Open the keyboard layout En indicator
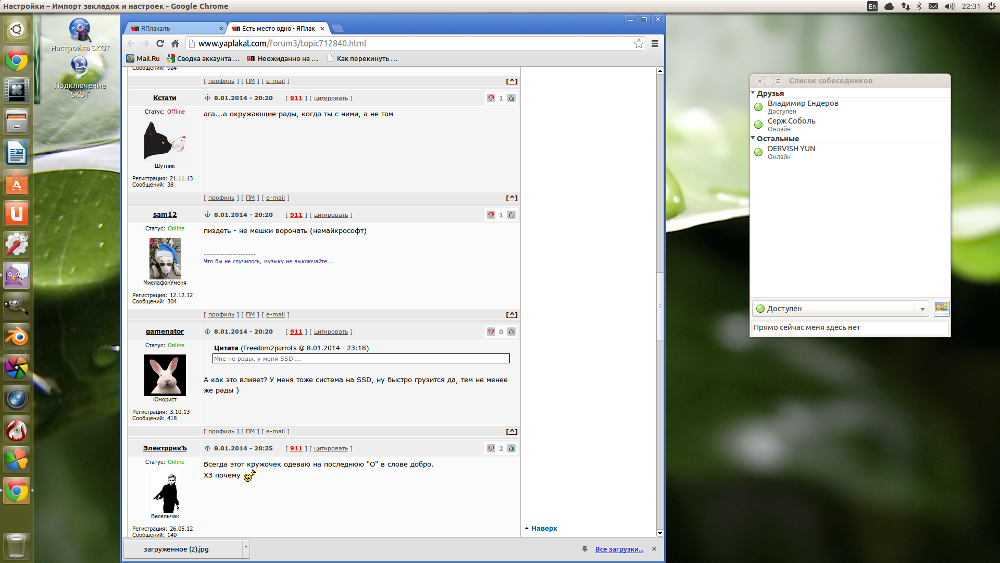1000x563 pixels. (x=872, y=6)
